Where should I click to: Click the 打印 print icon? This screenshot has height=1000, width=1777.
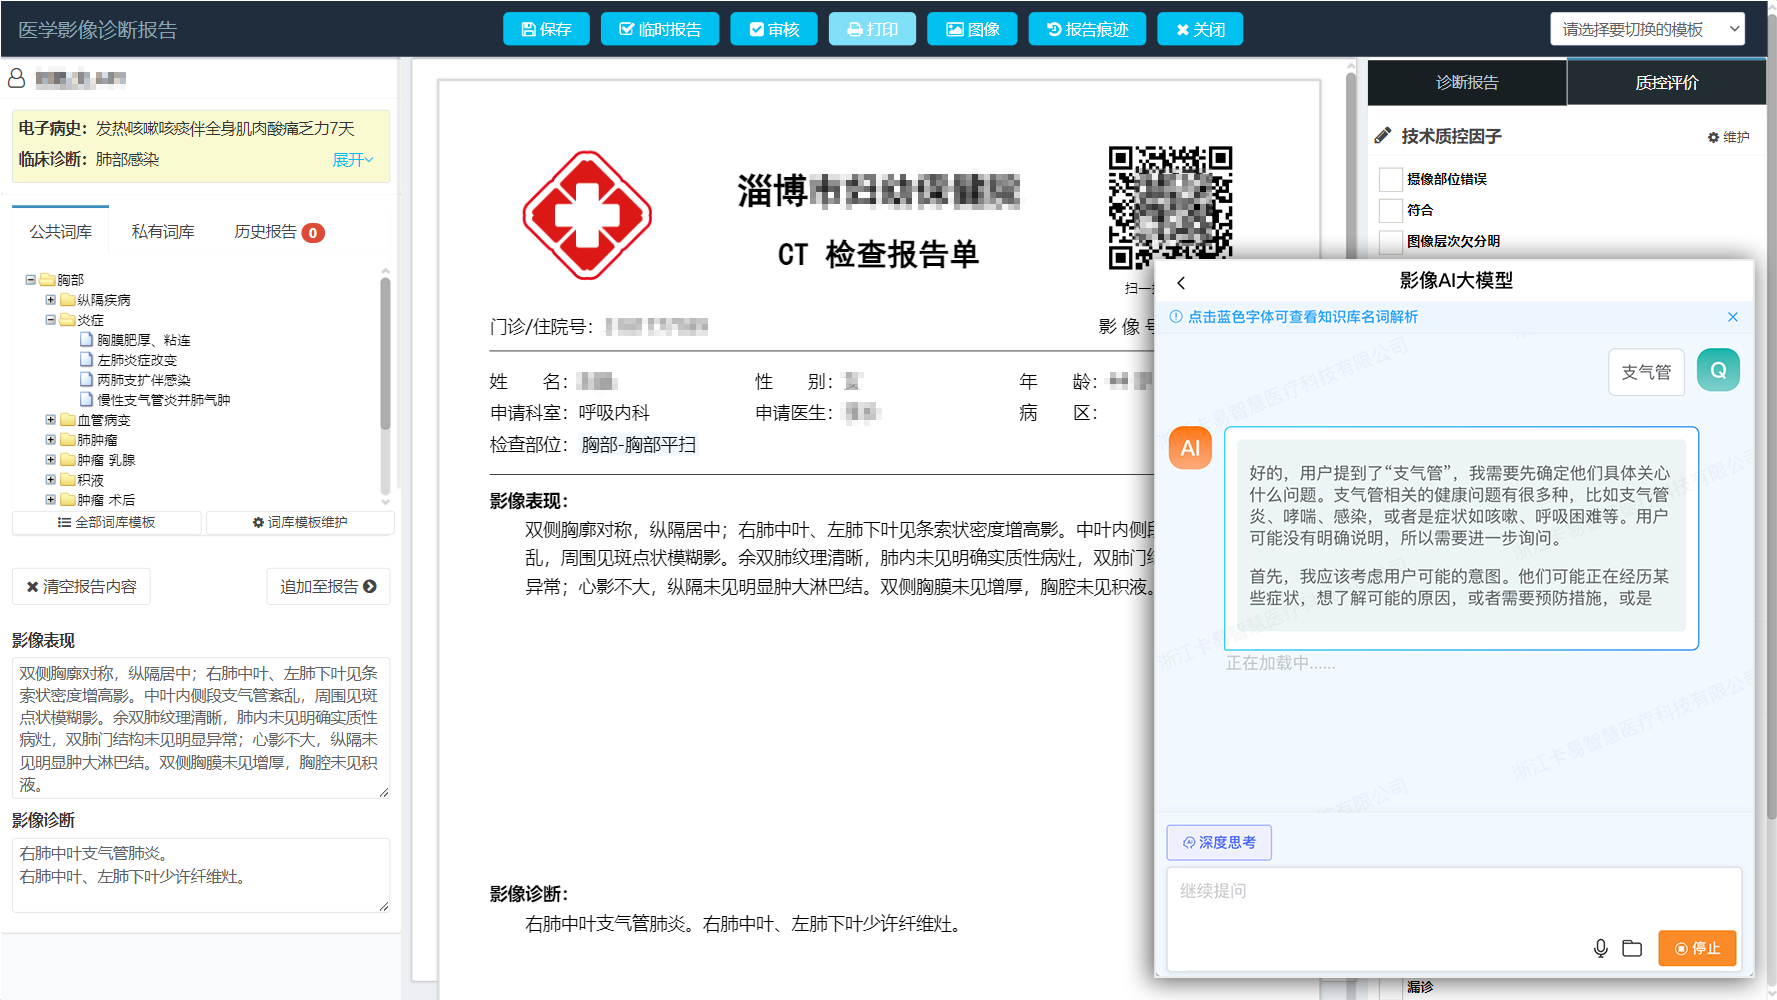pos(853,29)
